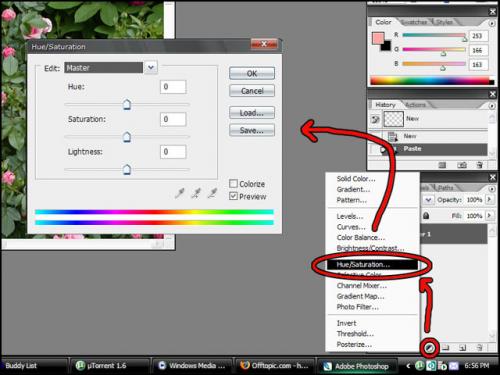Choose Curves... from the adjustment menu
This screenshot has height=375, width=500.
351,227
